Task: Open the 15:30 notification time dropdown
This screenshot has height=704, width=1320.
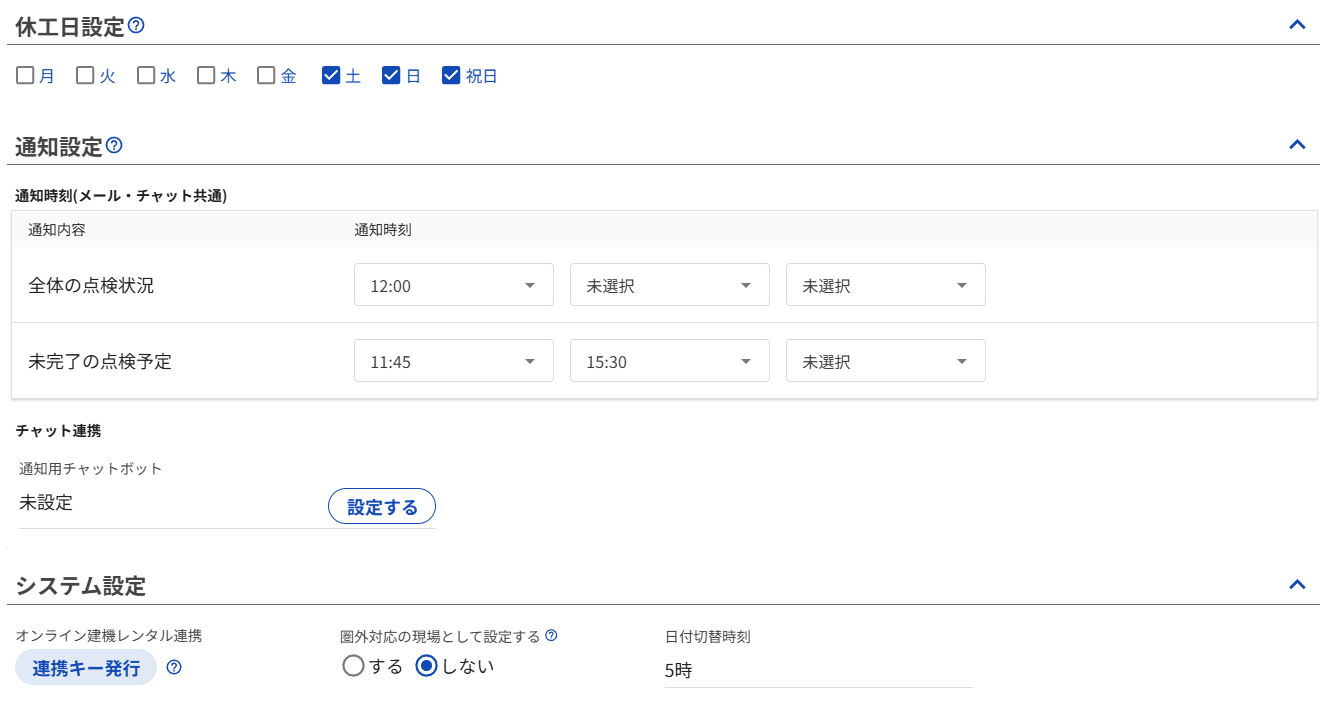Action: coord(669,361)
